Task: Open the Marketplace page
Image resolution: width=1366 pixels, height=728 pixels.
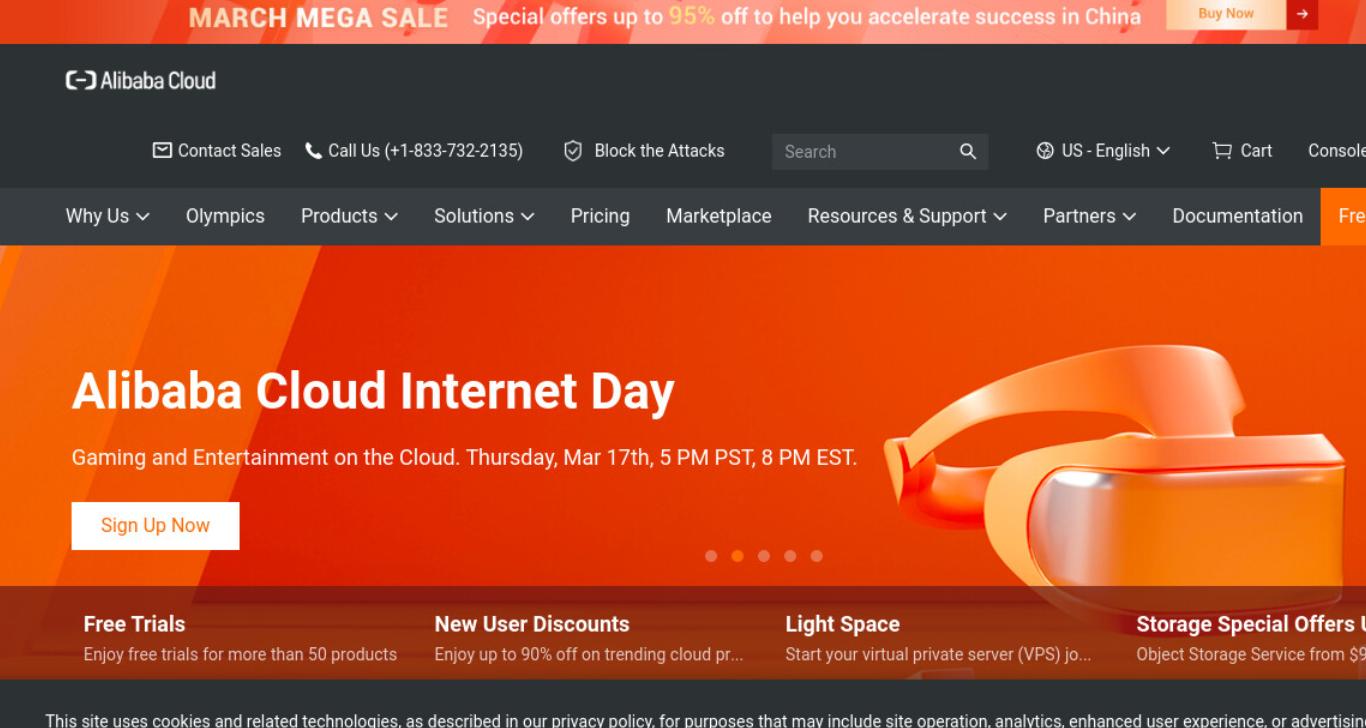Action: point(719,216)
